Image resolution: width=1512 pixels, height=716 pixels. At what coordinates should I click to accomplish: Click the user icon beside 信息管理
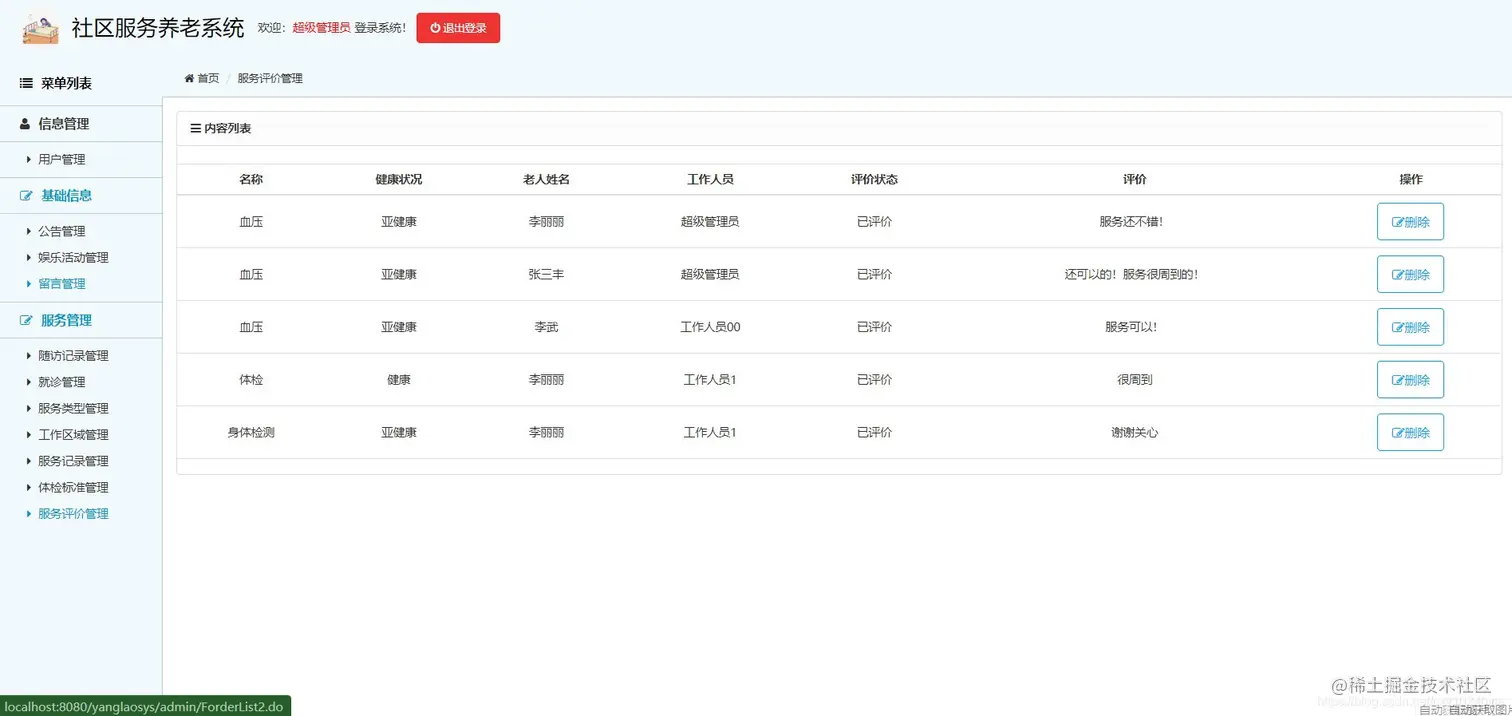[25, 124]
